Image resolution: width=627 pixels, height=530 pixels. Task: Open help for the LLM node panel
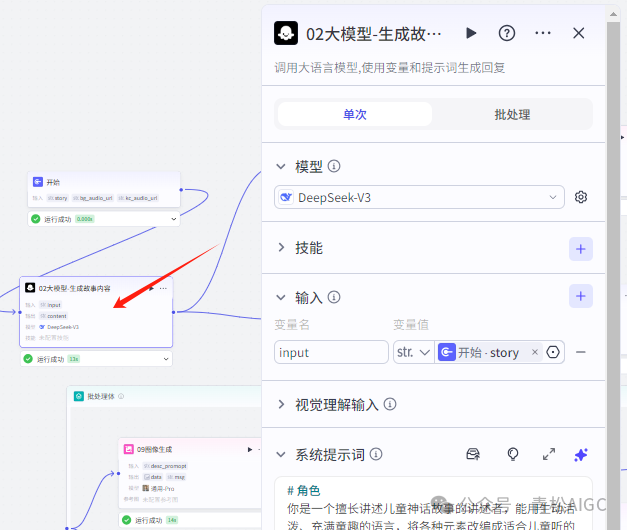507,33
